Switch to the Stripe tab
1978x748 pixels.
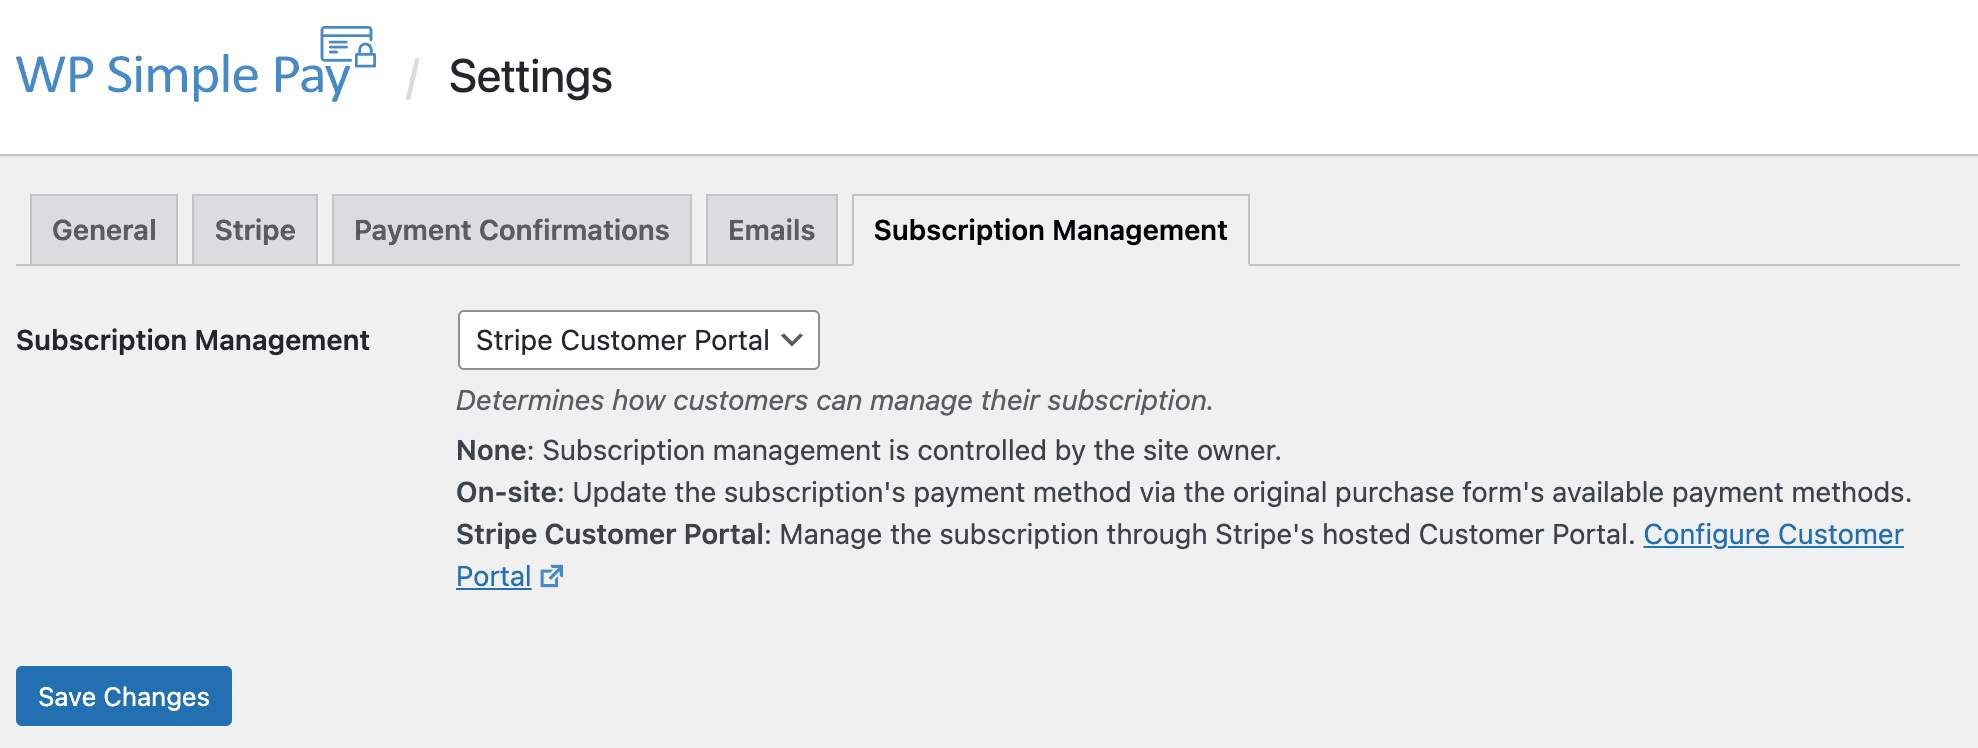[255, 230]
